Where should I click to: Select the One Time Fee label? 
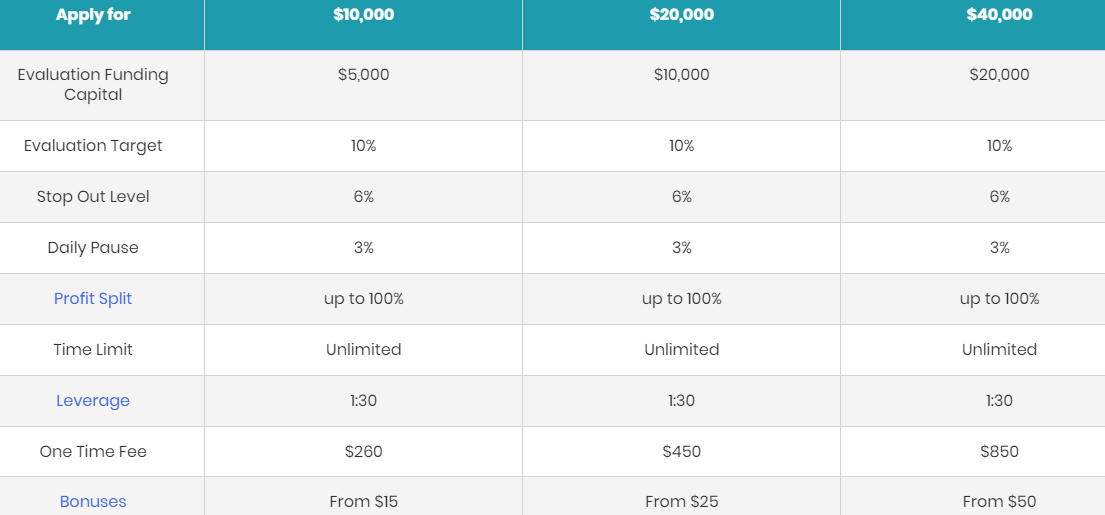pos(93,452)
